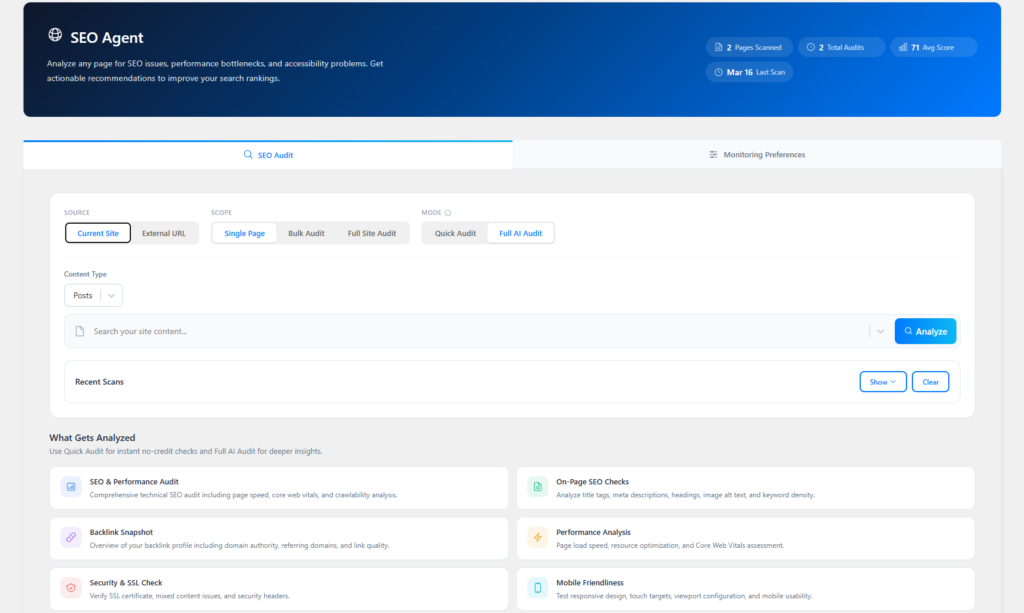Click the SEO Agent globe icon
The width and height of the screenshot is (1024, 613).
(55, 36)
